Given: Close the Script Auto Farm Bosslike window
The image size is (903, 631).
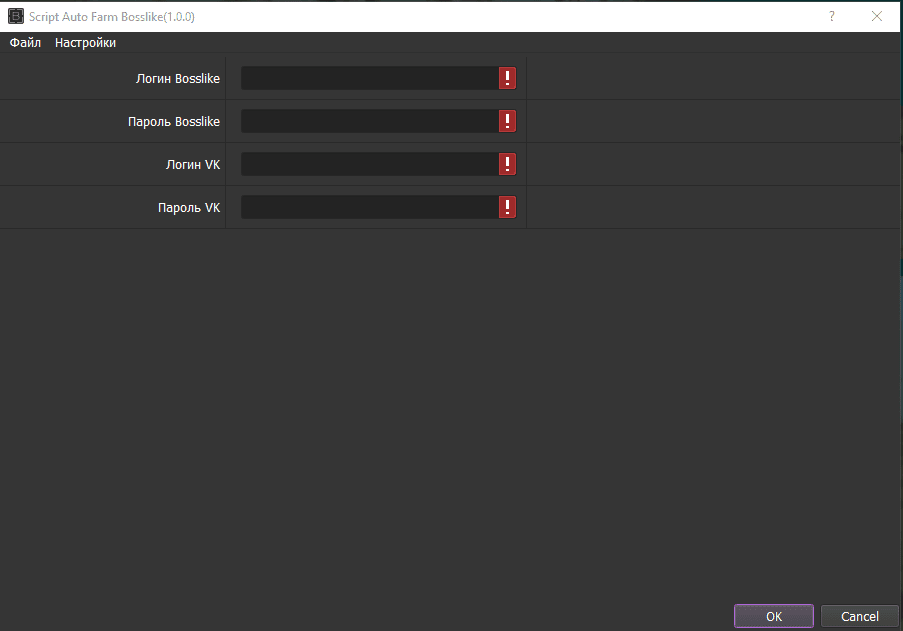Looking at the screenshot, I should (x=876, y=16).
